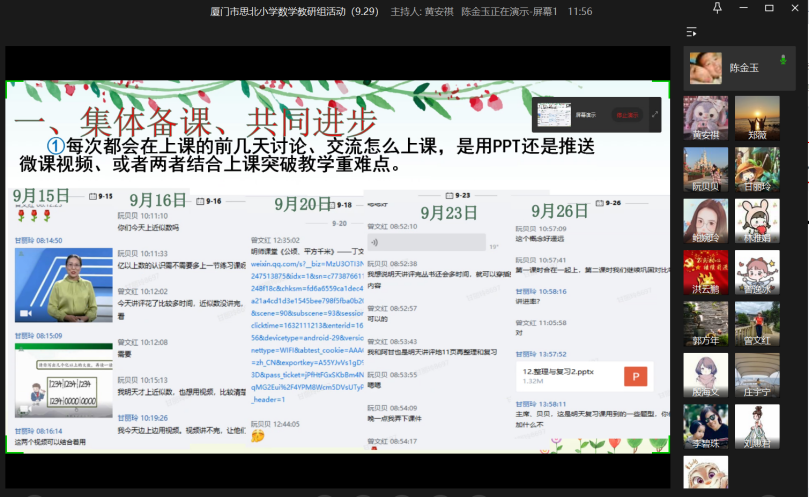The image size is (809, 497).
Task: Click 陈金玉's green microphone icon
Action: (x=783, y=62)
